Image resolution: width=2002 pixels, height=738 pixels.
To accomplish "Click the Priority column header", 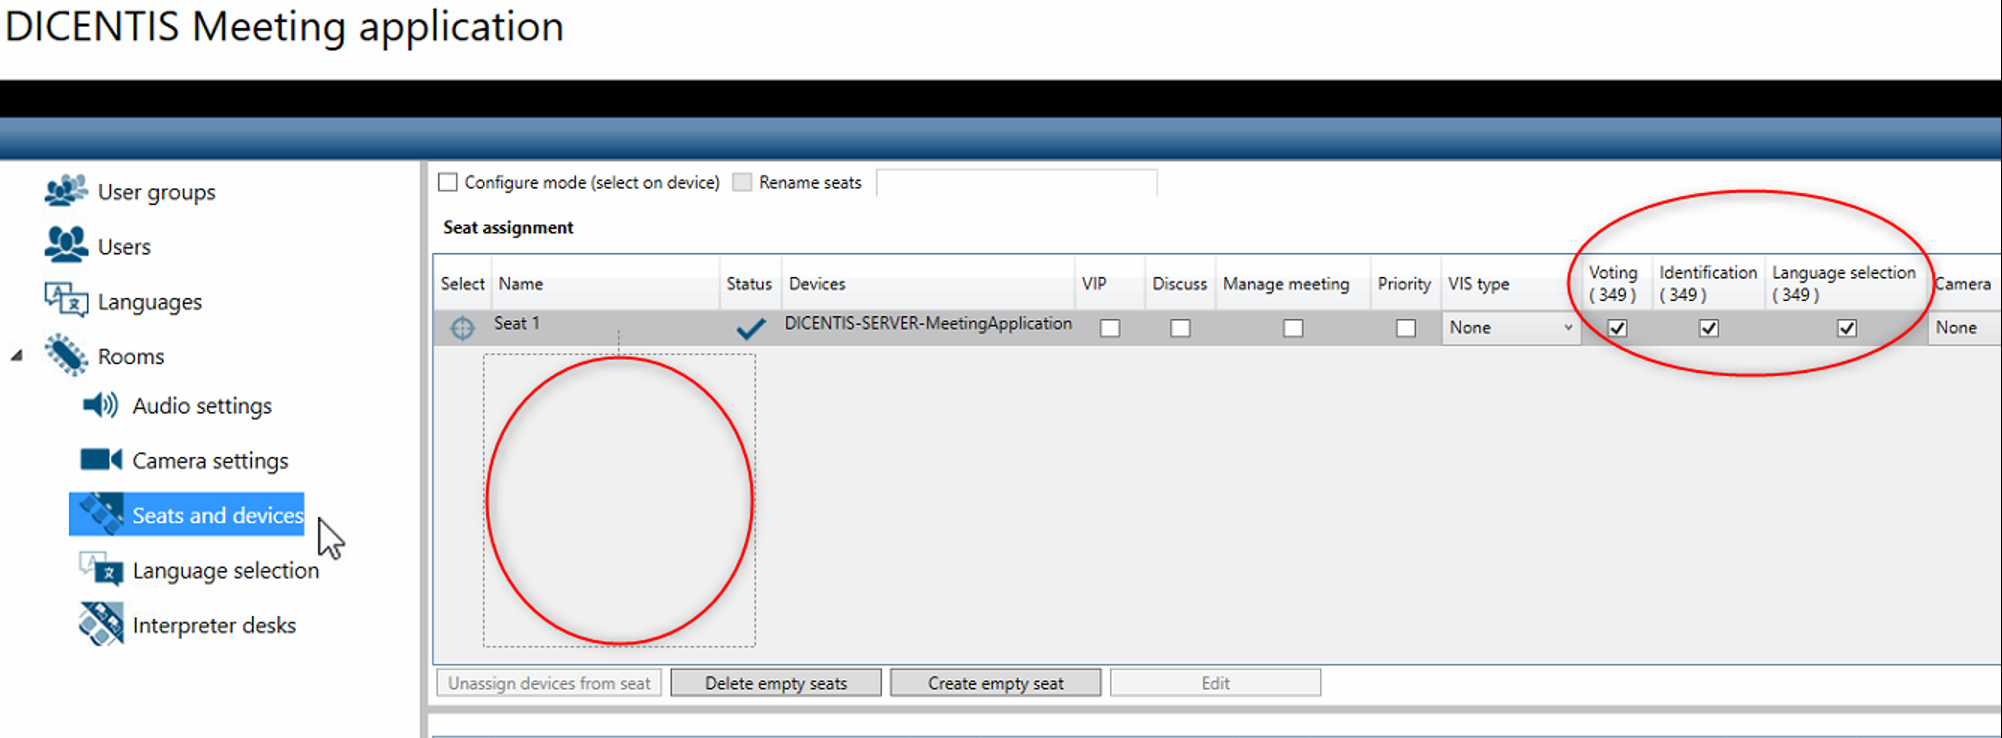I will pos(1404,284).
